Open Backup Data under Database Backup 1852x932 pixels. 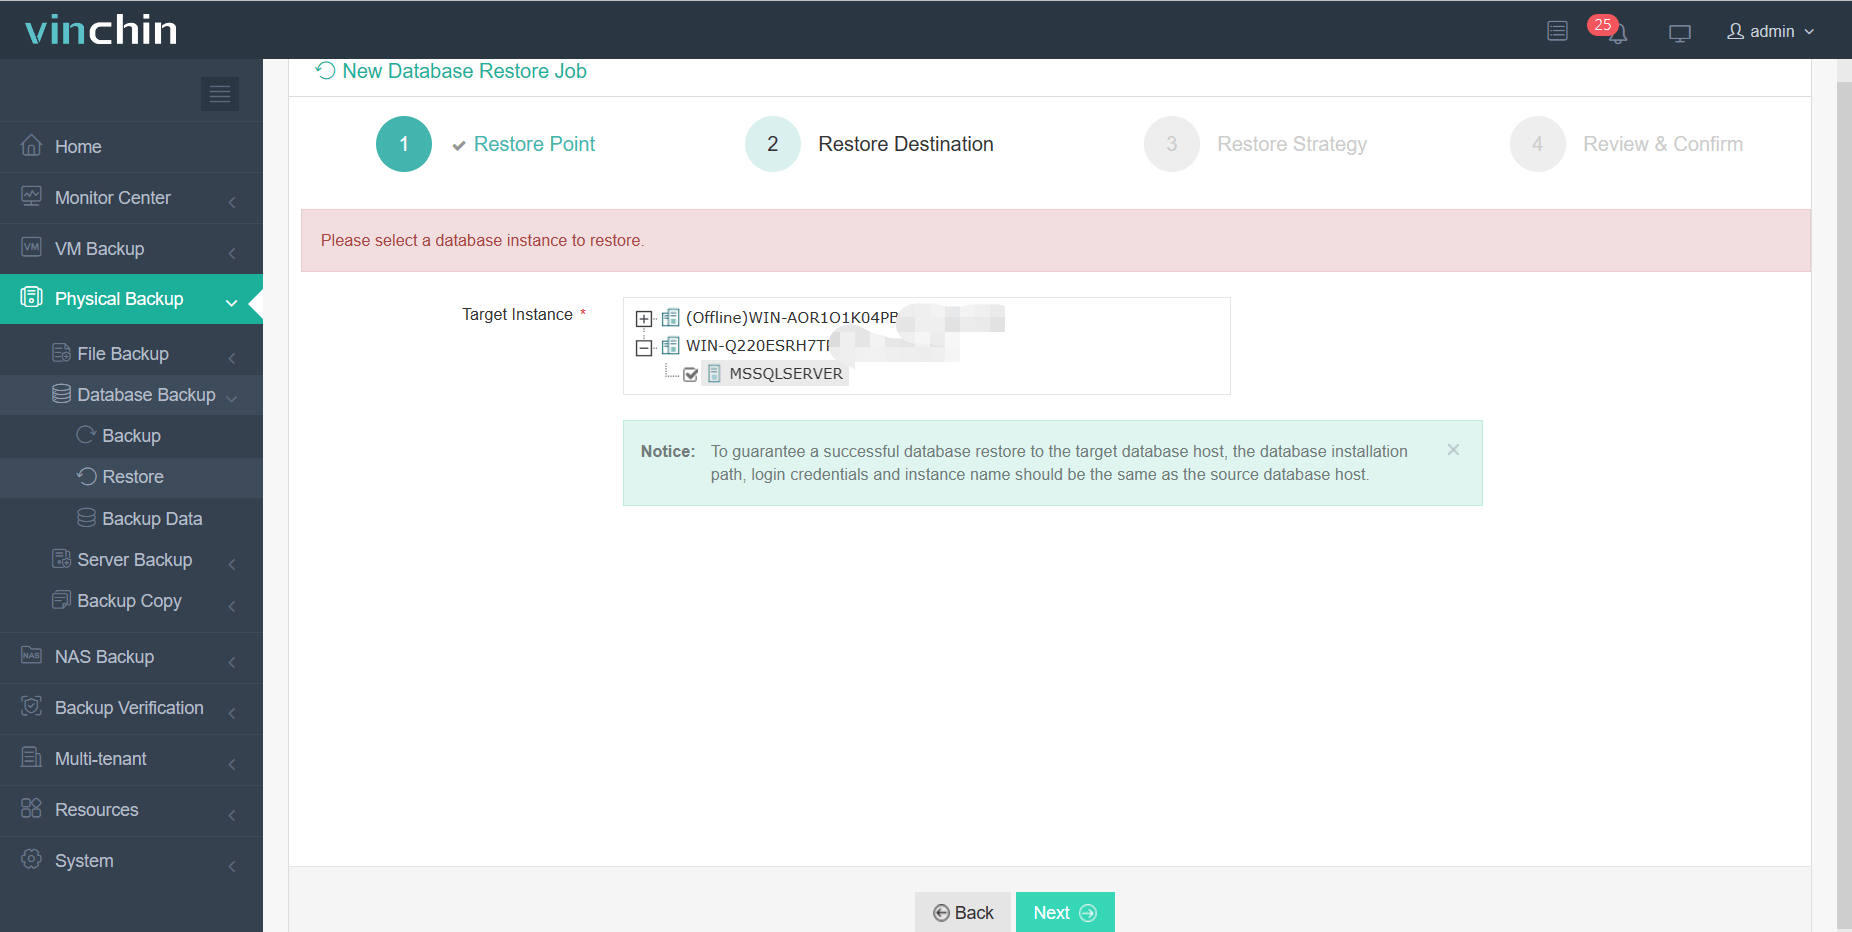click(x=152, y=519)
